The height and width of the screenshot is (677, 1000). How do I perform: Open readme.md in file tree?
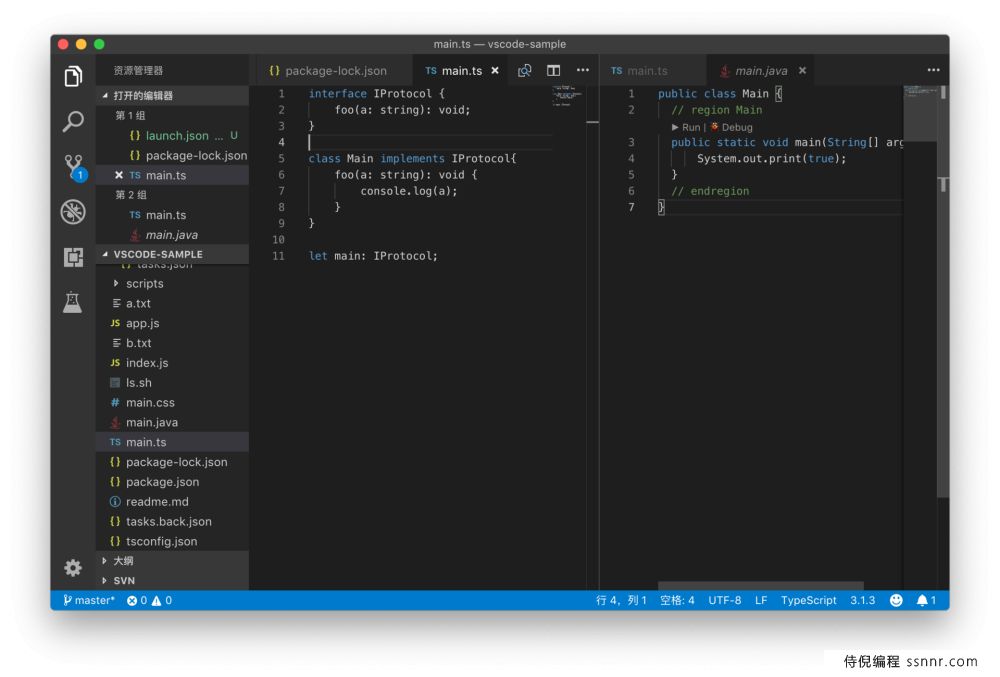[x=172, y=502]
